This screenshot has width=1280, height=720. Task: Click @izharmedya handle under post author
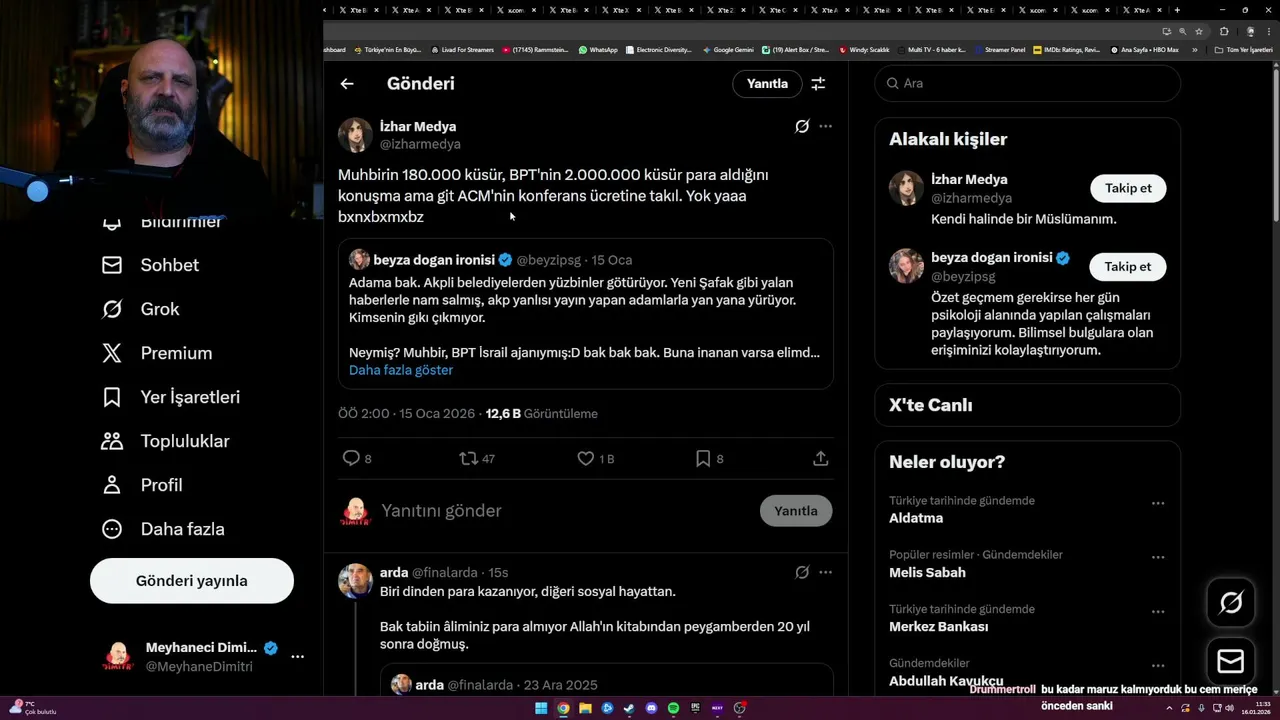click(x=420, y=144)
